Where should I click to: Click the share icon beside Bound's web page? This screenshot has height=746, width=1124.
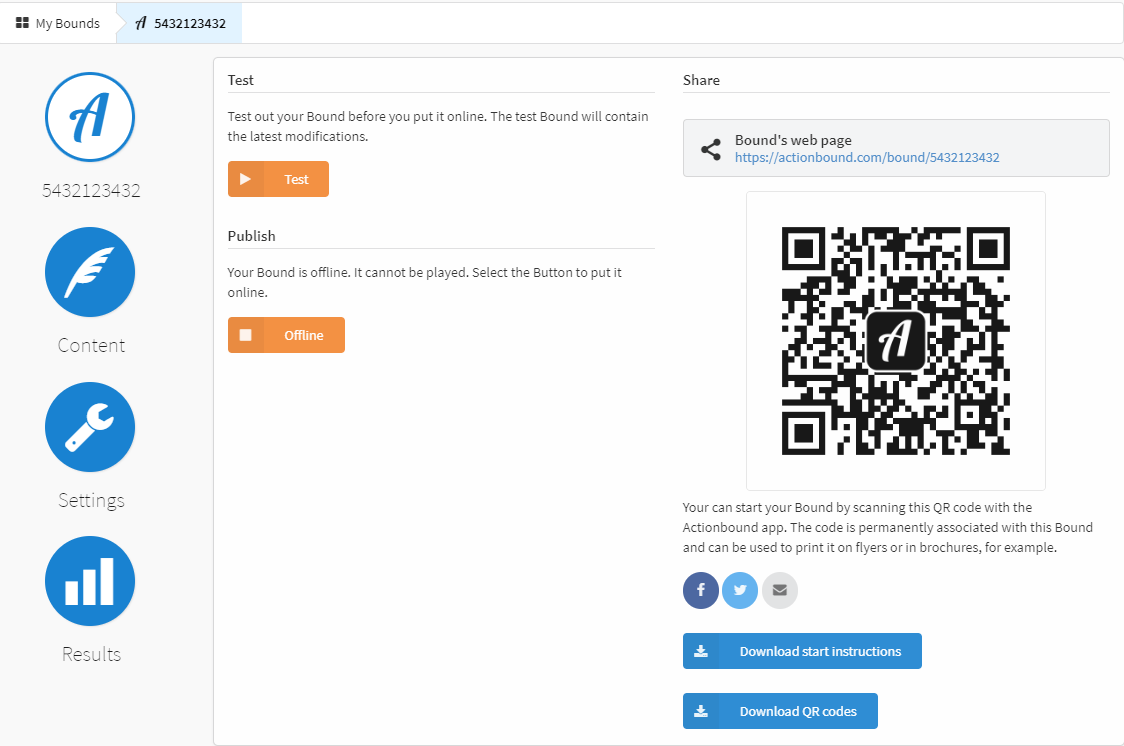[711, 149]
